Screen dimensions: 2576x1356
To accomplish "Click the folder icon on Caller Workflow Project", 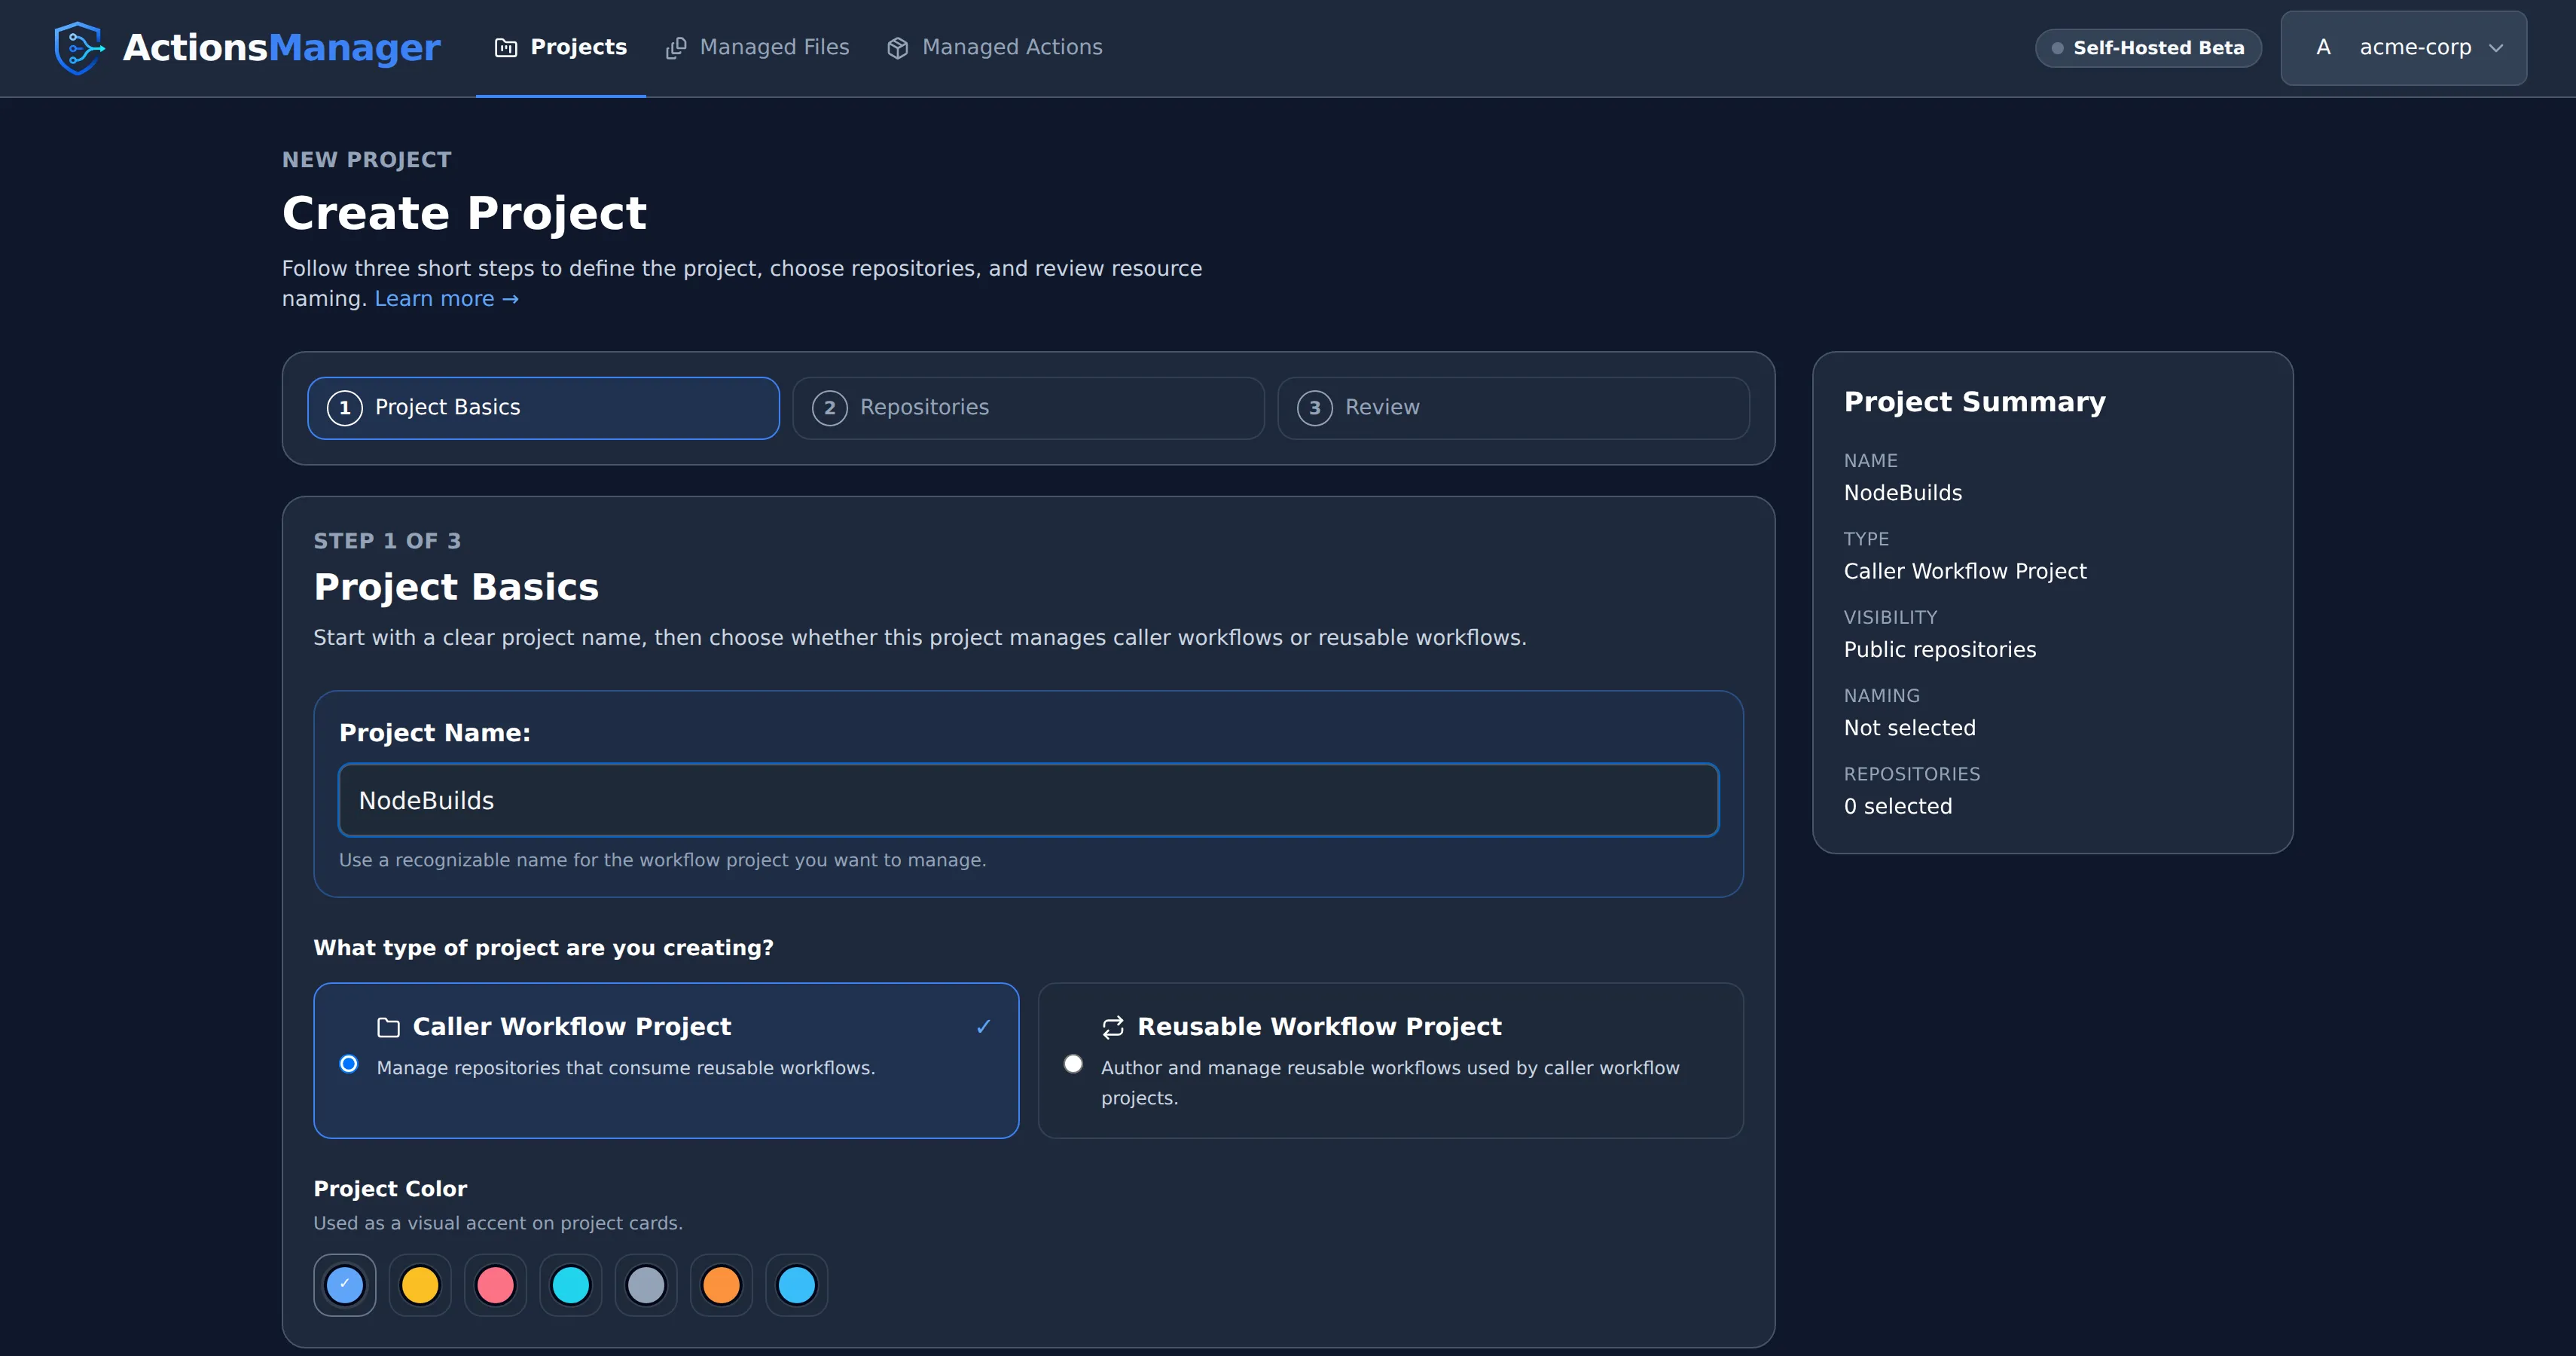I will coord(389,1027).
